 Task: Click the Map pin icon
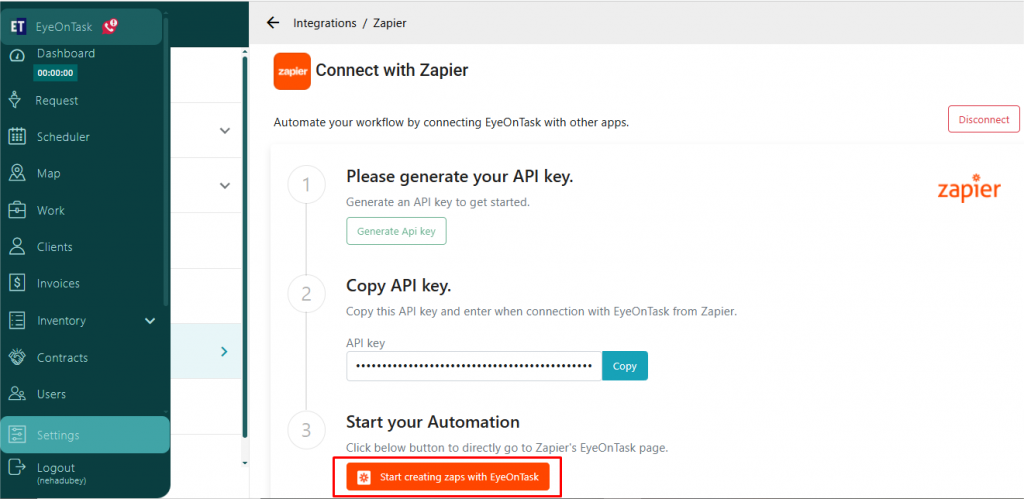(17, 173)
